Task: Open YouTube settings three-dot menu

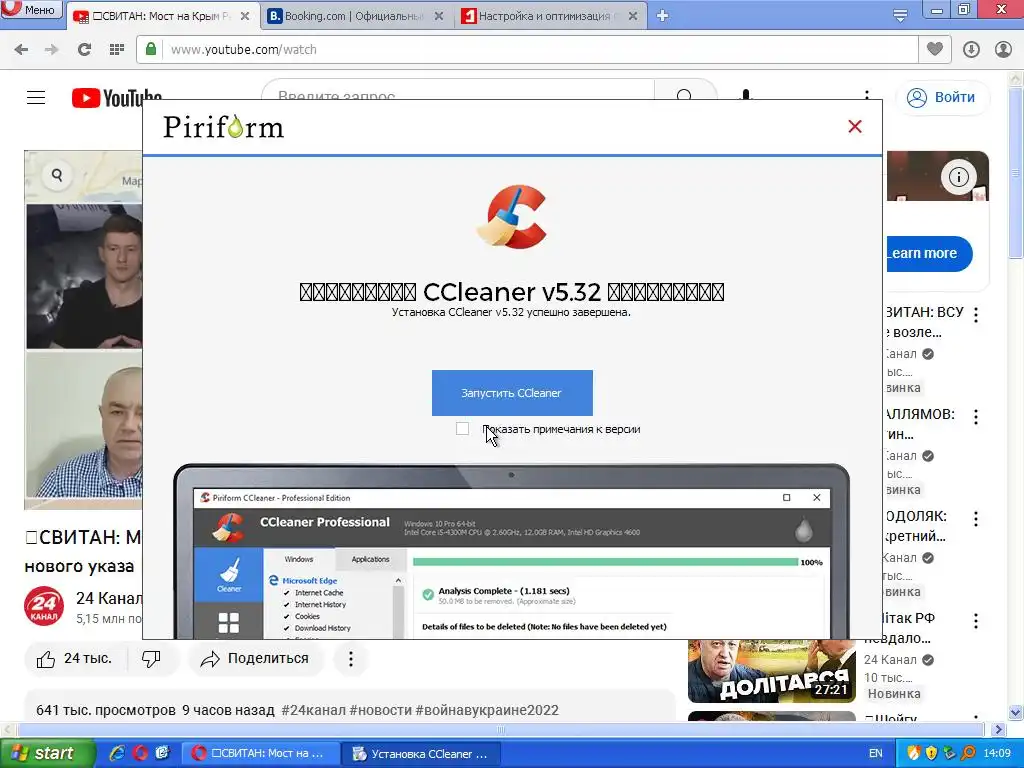Action: [x=867, y=95]
